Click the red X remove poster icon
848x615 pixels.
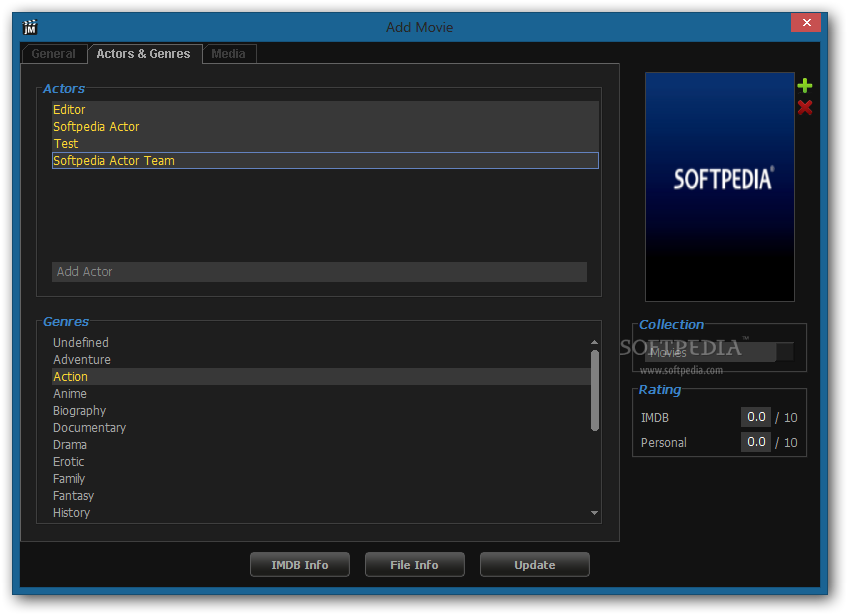coord(804,108)
